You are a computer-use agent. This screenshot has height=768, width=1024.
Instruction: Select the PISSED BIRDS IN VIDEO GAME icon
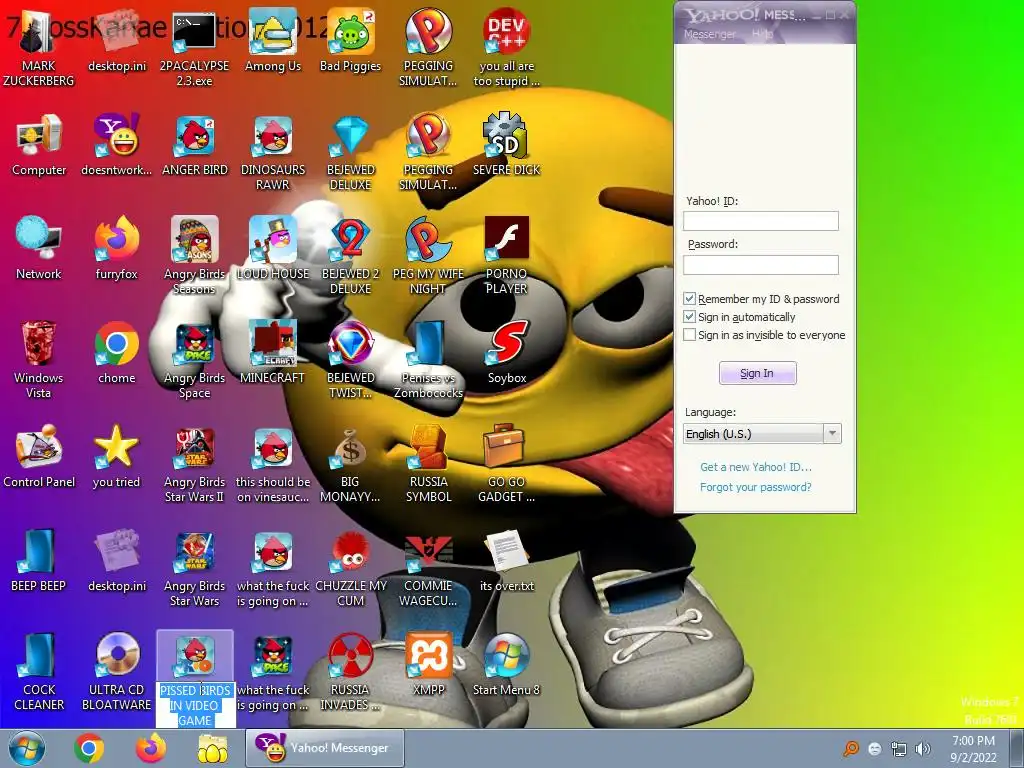pos(195,678)
